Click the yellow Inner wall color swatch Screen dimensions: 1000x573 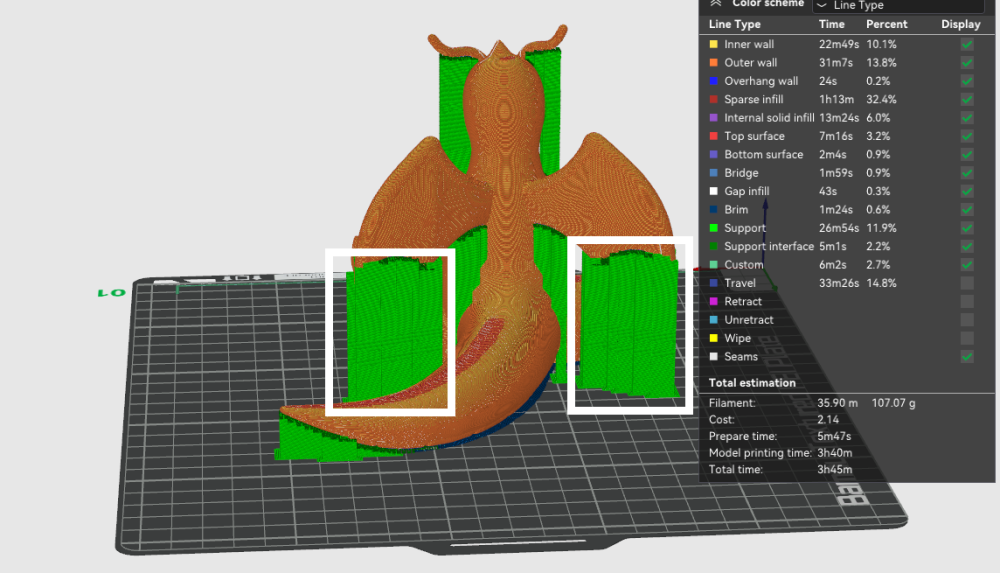tap(714, 44)
